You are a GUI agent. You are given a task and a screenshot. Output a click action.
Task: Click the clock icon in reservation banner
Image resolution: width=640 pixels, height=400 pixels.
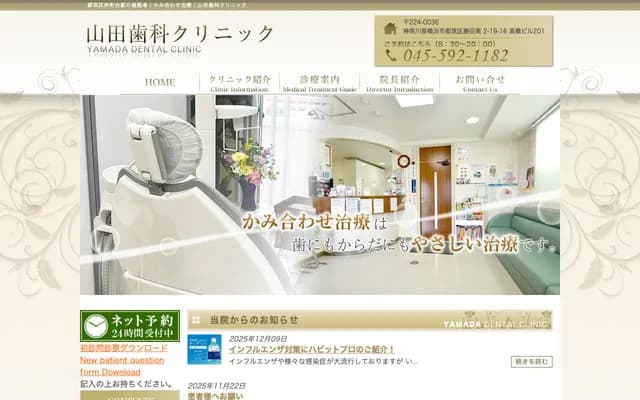pos(96,326)
